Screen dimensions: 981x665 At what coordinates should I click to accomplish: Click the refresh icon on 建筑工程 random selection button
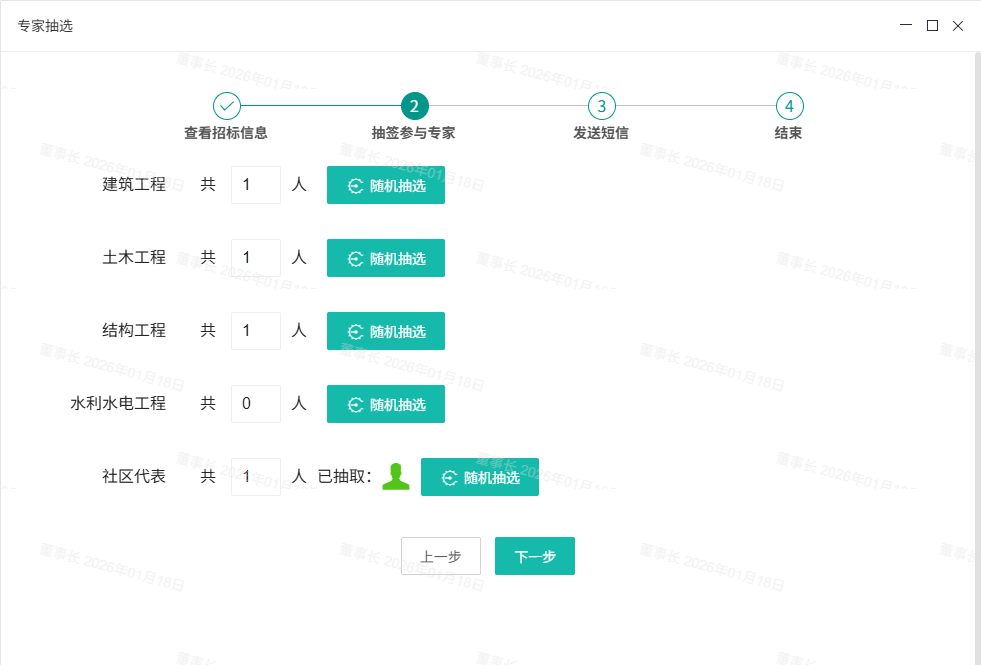[355, 185]
